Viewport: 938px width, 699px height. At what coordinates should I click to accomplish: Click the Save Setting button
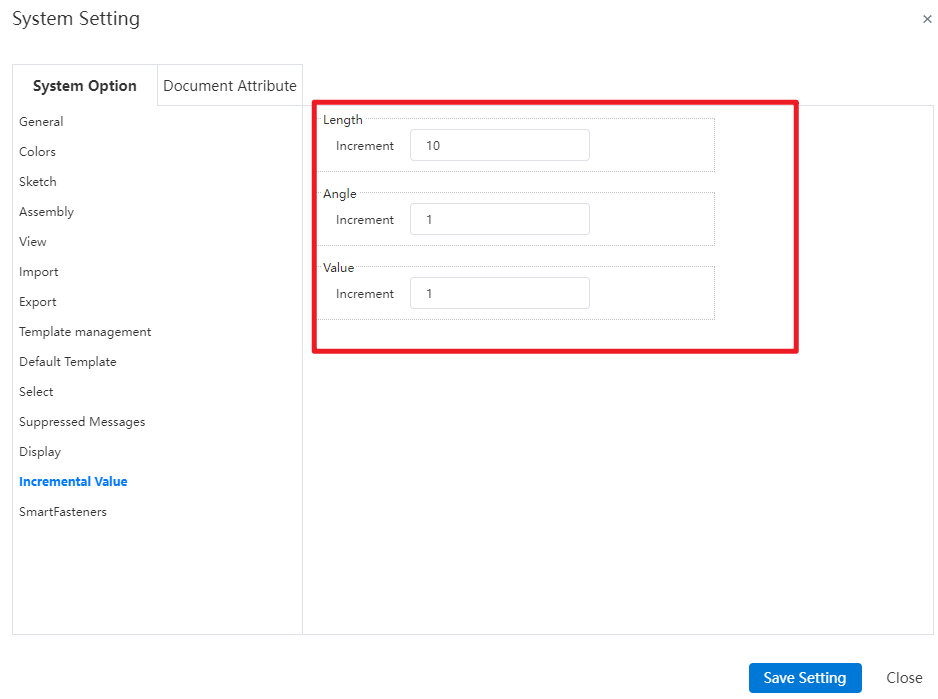click(x=805, y=677)
